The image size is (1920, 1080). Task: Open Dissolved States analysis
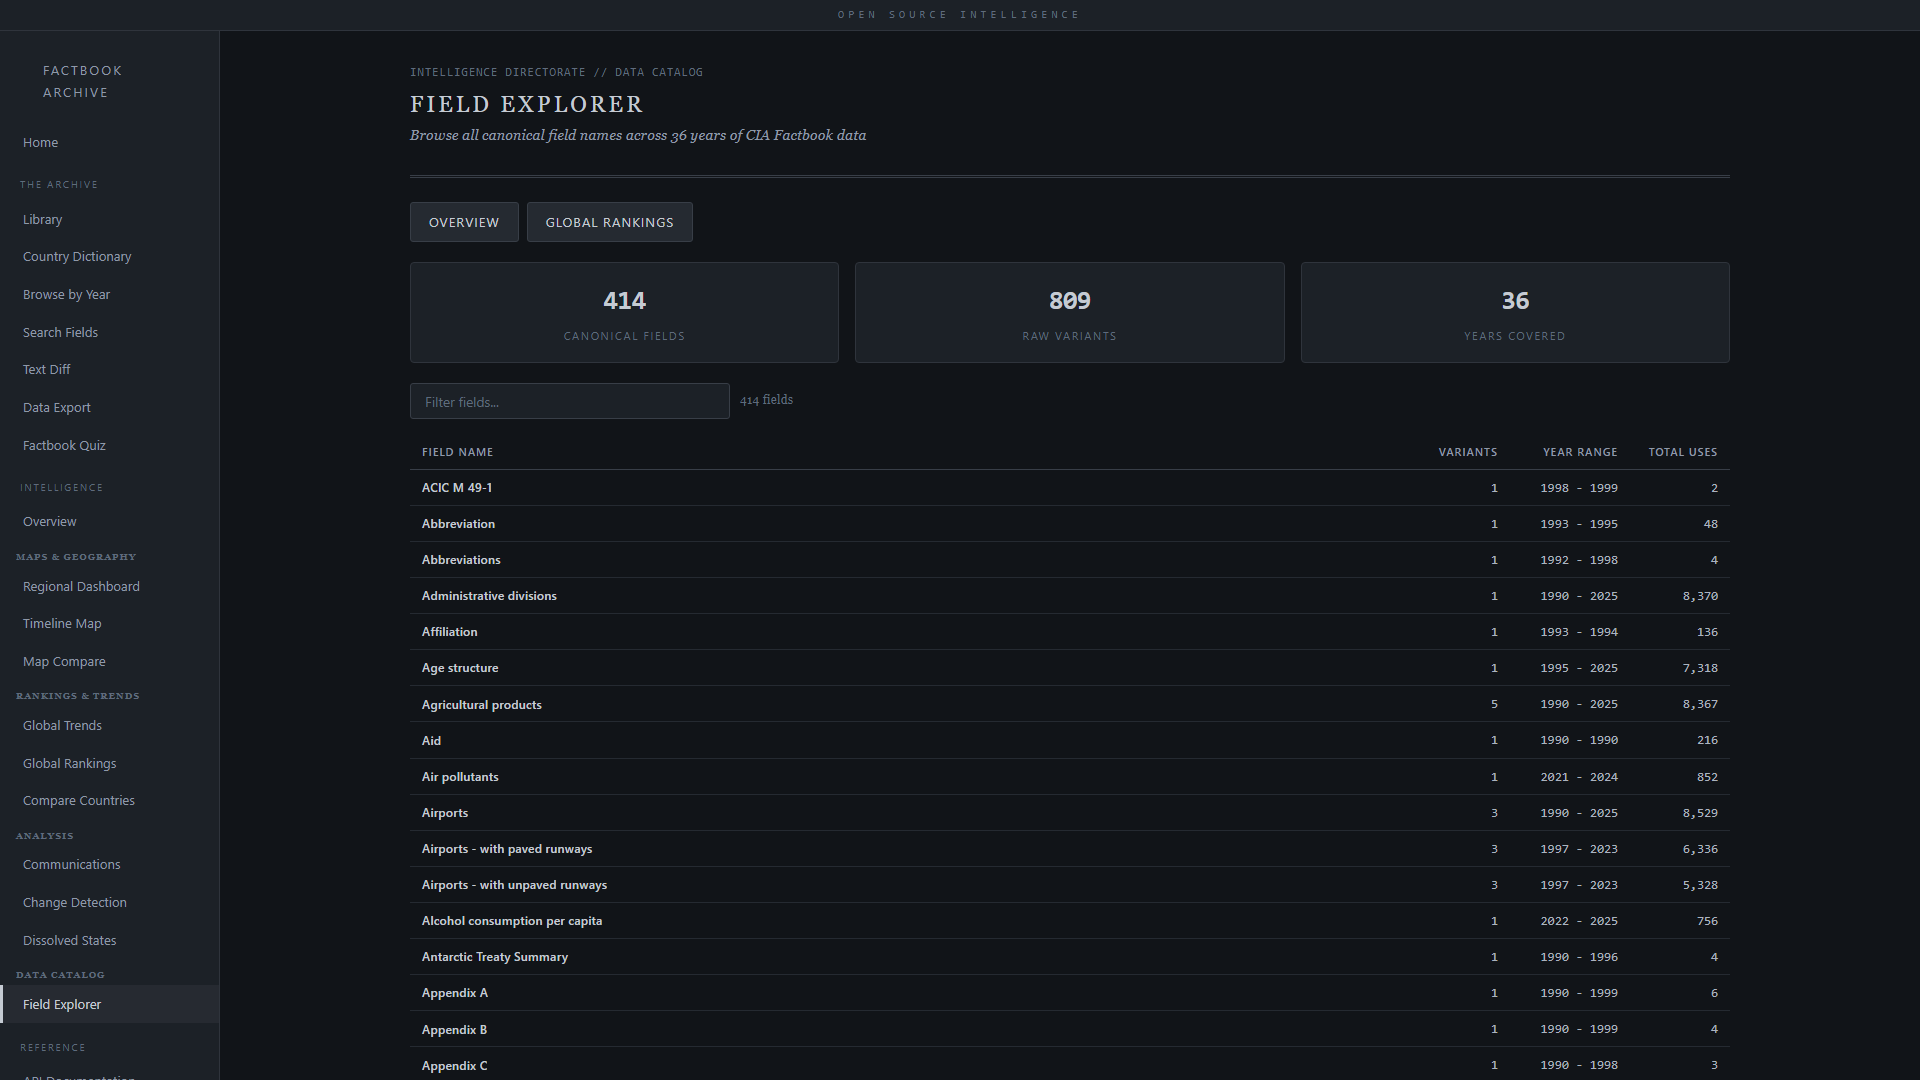(x=69, y=940)
